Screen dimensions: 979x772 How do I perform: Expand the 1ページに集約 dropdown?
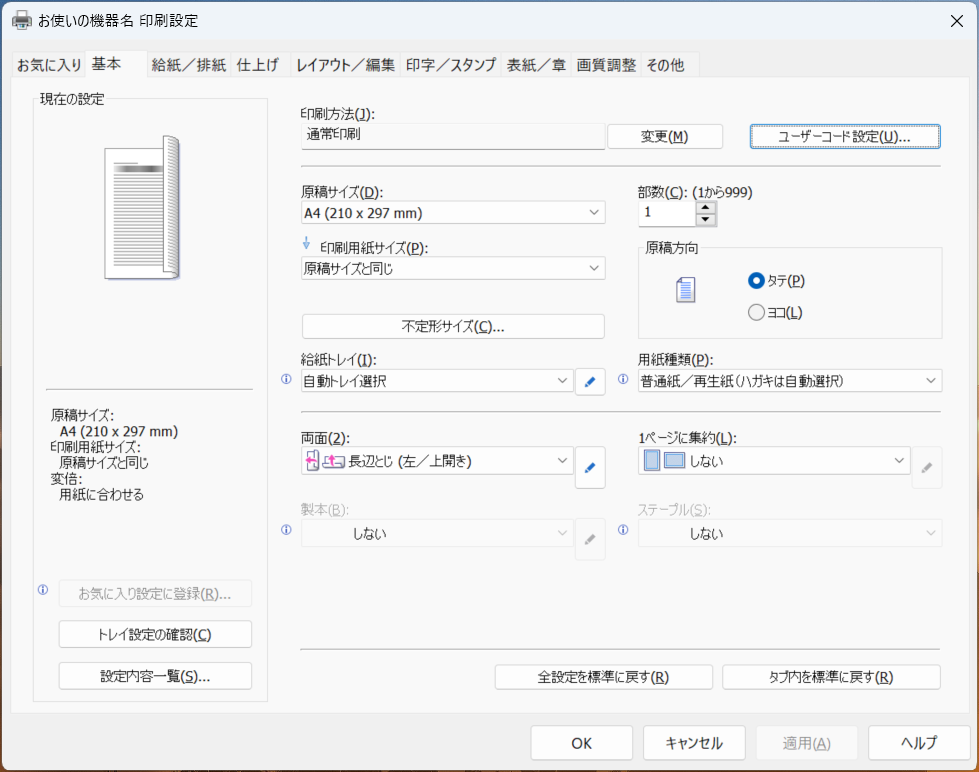click(774, 461)
